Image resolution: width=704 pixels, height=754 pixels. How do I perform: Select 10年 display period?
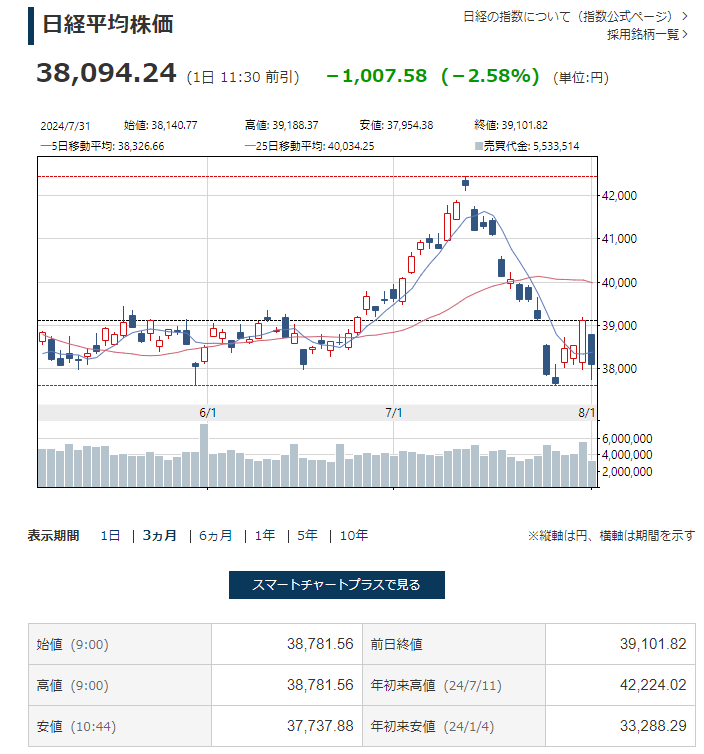point(354,535)
